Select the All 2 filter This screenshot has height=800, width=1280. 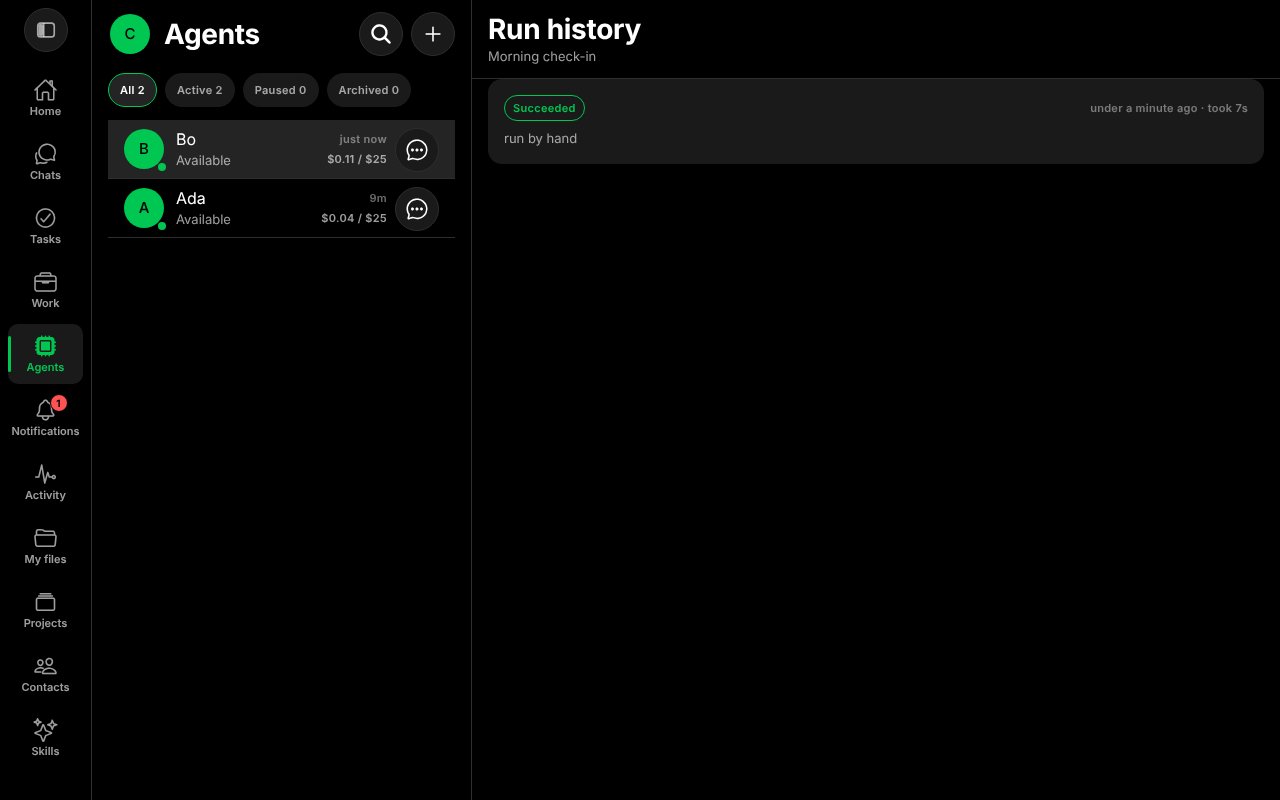click(x=132, y=90)
